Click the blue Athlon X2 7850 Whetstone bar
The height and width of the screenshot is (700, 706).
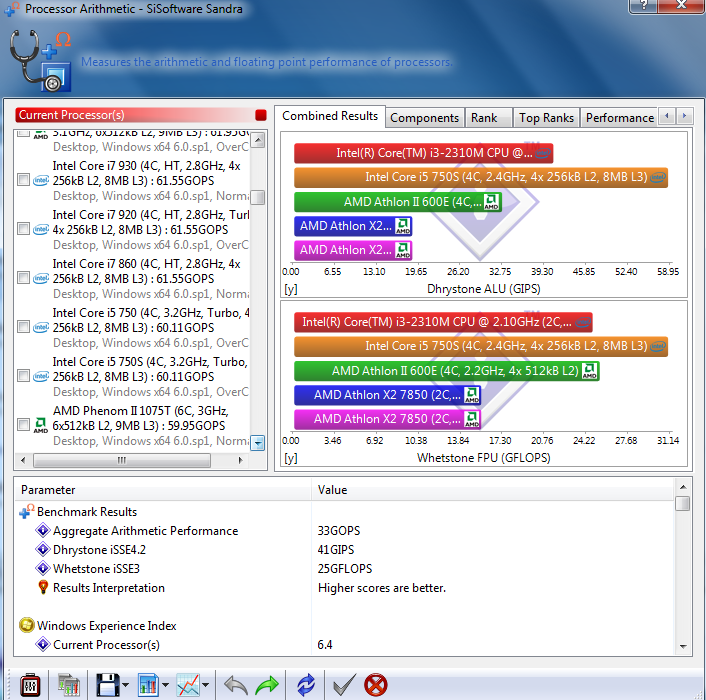click(387, 395)
